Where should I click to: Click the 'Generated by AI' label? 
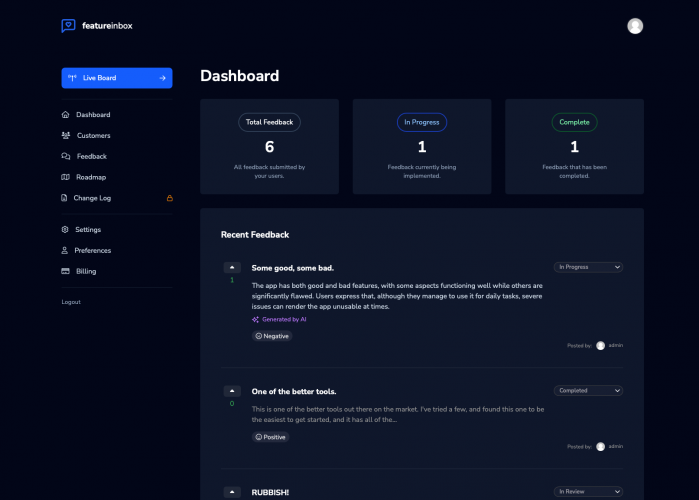click(x=284, y=320)
